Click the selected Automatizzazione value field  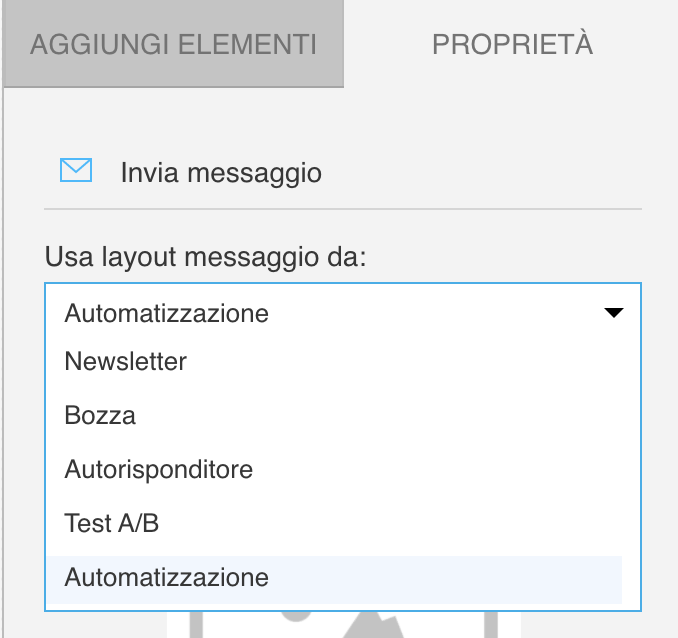[x=342, y=313]
